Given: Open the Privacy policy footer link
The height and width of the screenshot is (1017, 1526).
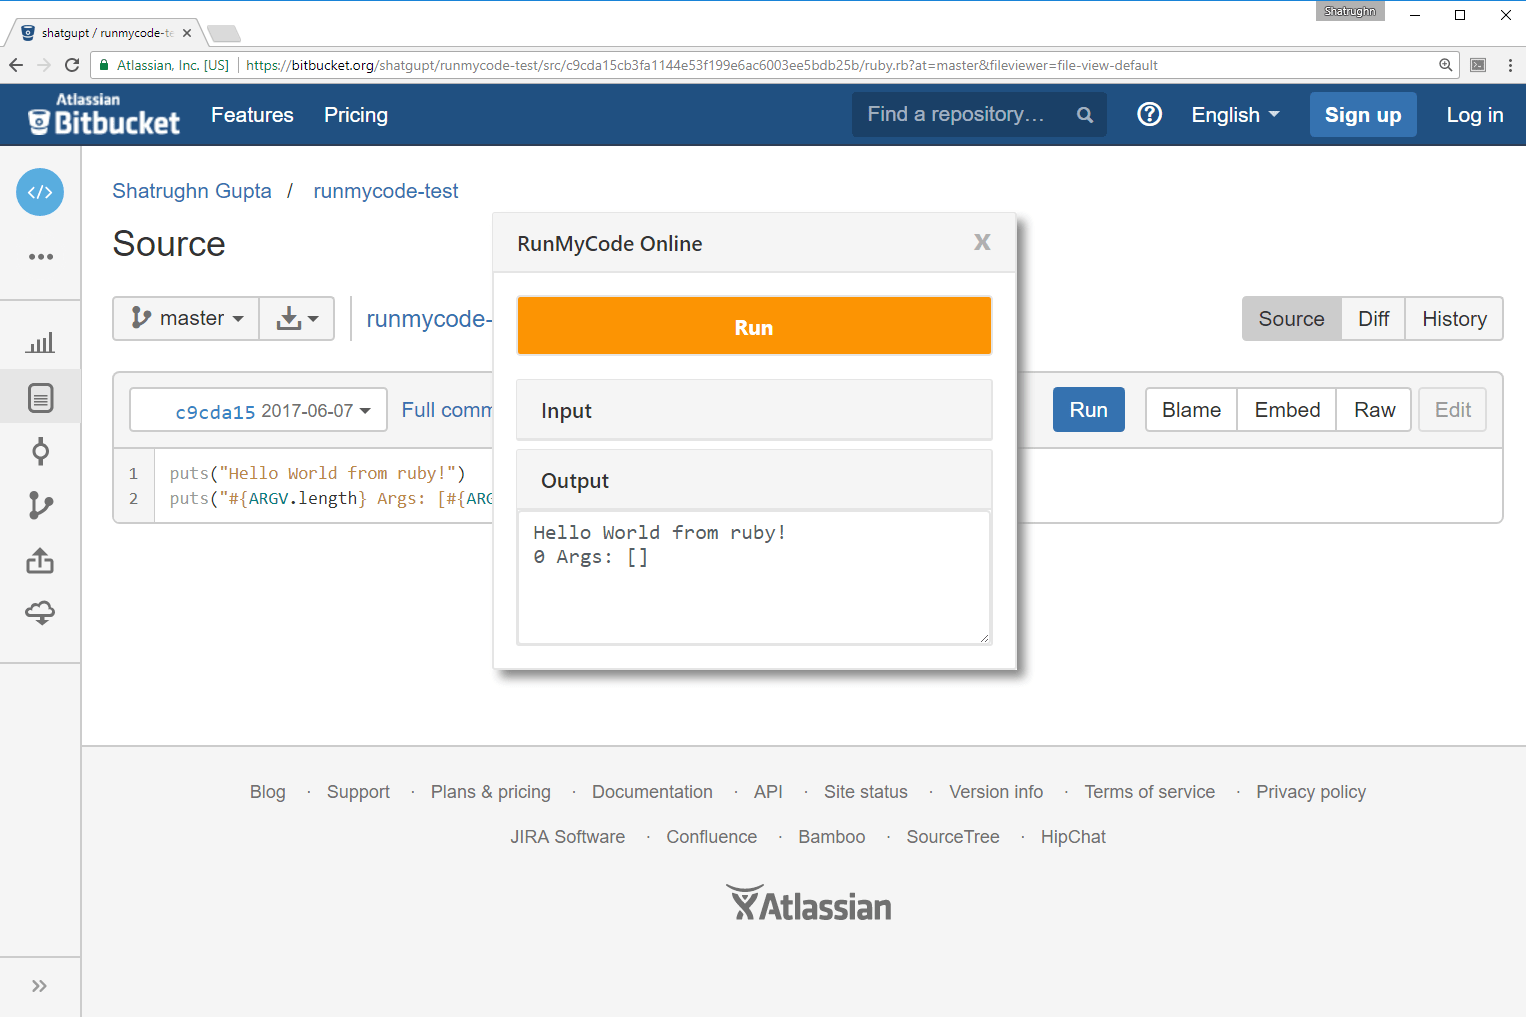Looking at the screenshot, I should tap(1311, 792).
